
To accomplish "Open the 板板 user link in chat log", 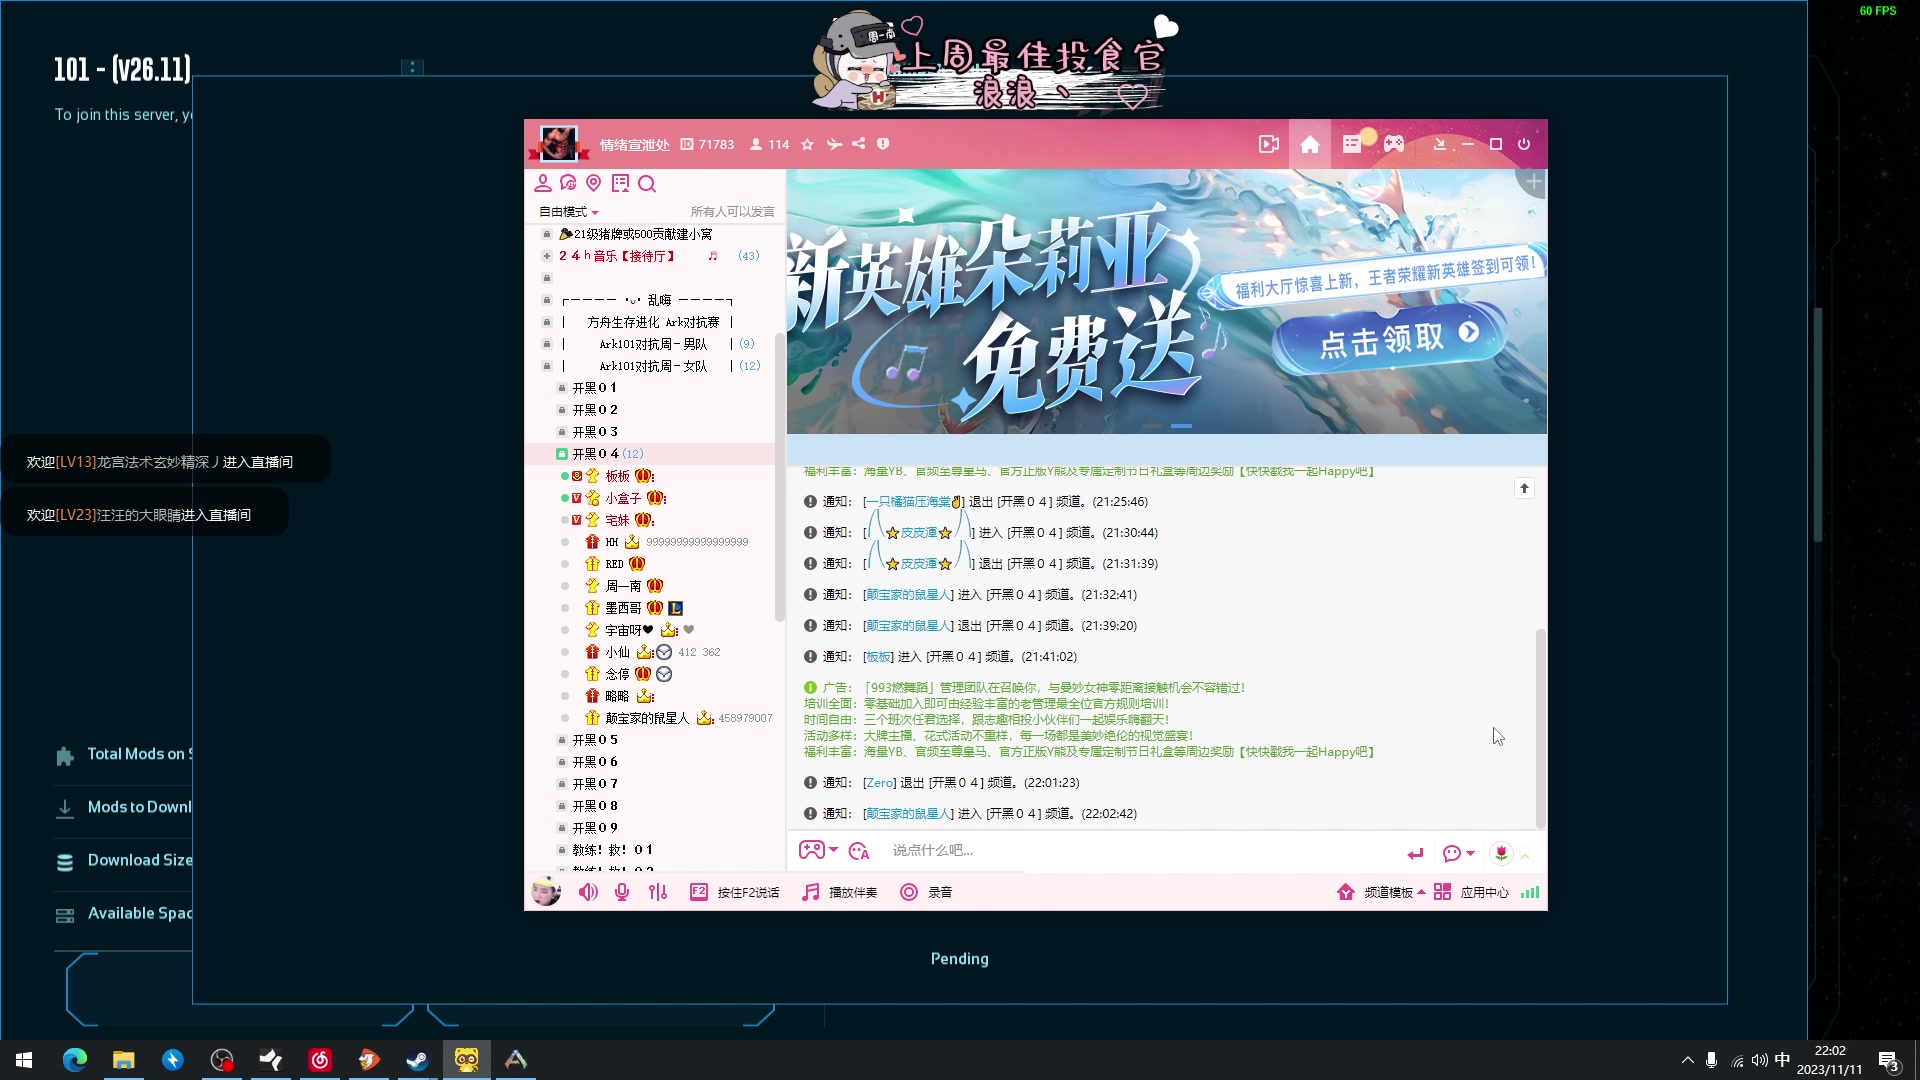I will click(x=878, y=657).
